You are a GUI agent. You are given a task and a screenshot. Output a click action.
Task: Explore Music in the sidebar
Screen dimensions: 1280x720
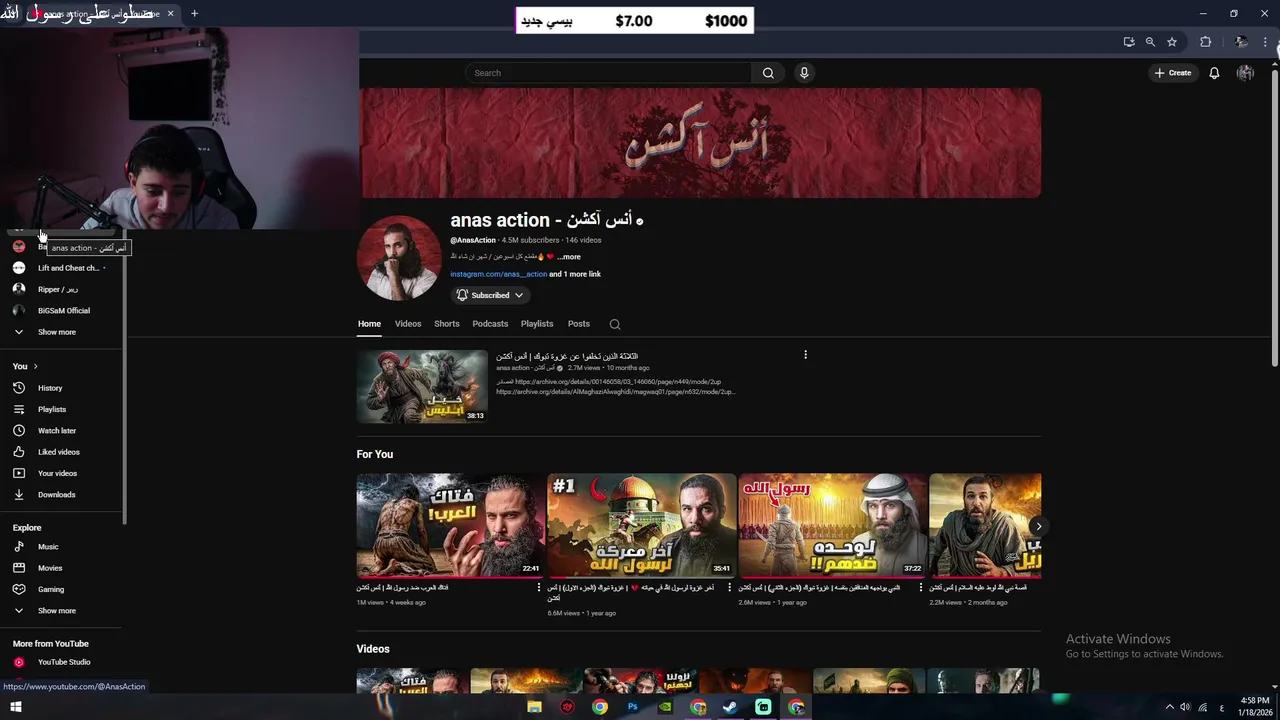pos(48,547)
